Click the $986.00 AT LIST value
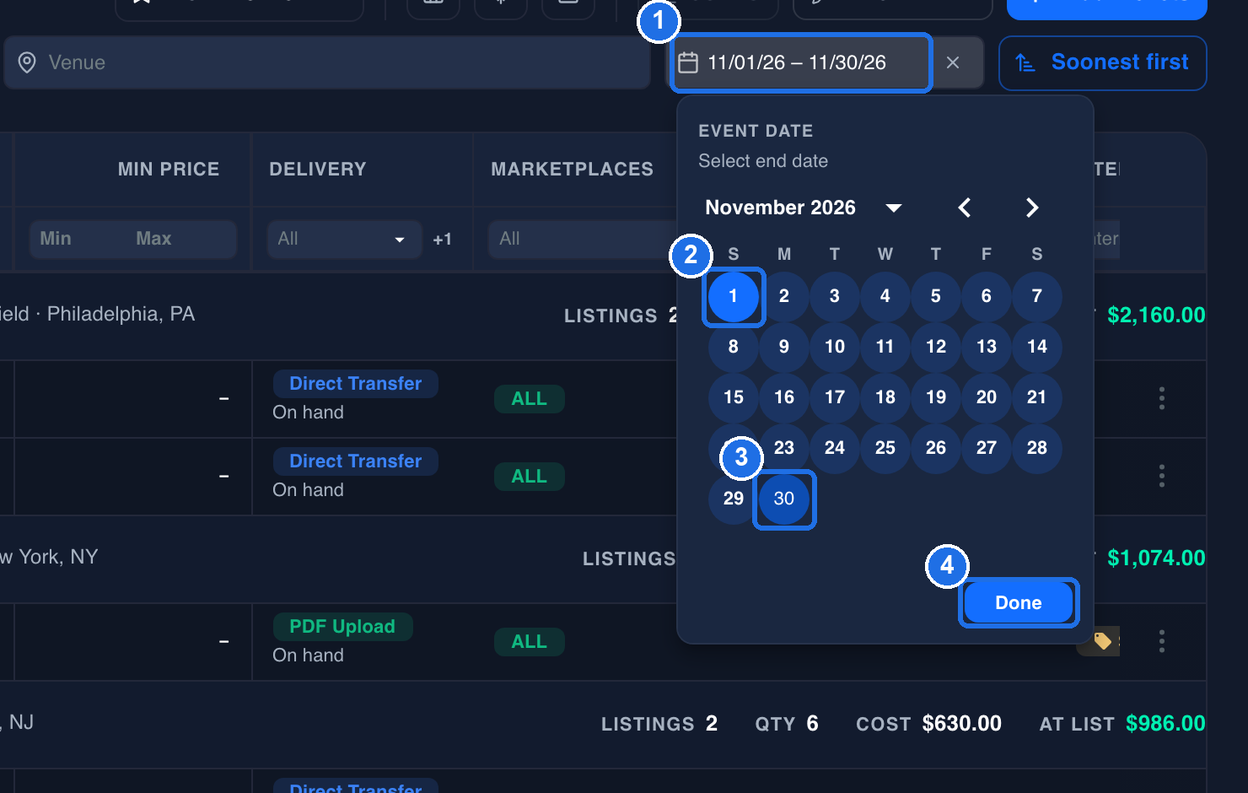1248x793 pixels. (x=1165, y=724)
